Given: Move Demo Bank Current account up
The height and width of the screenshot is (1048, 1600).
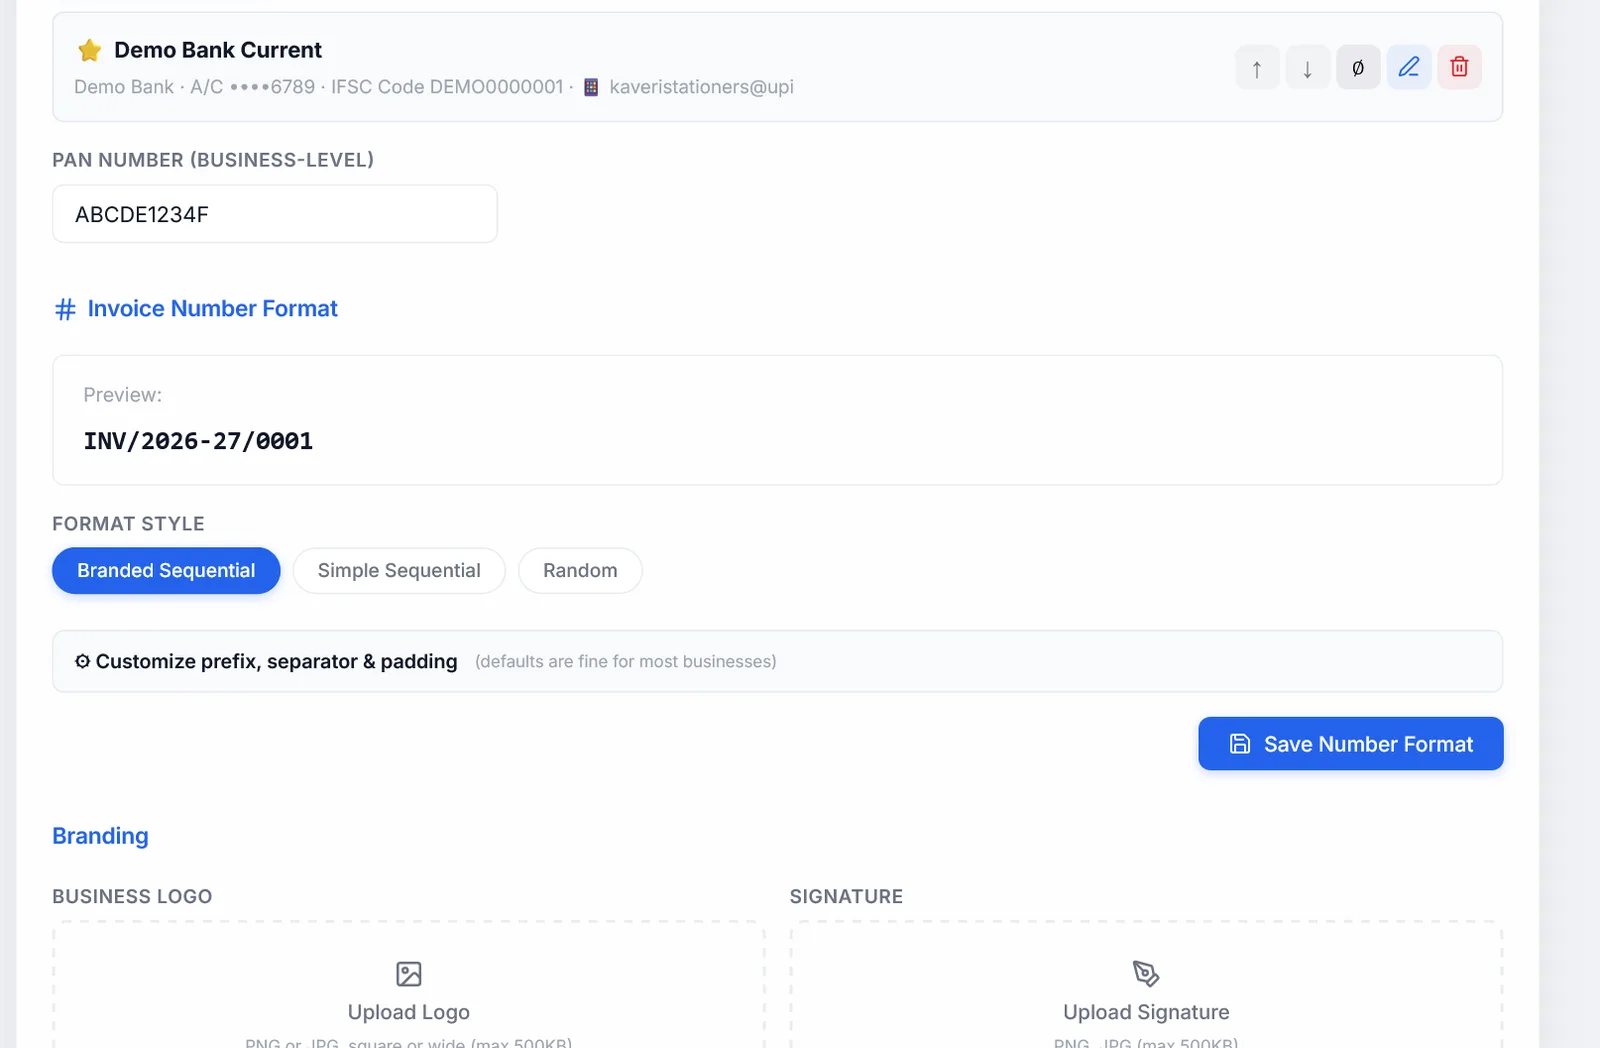Looking at the screenshot, I should click(1257, 68).
